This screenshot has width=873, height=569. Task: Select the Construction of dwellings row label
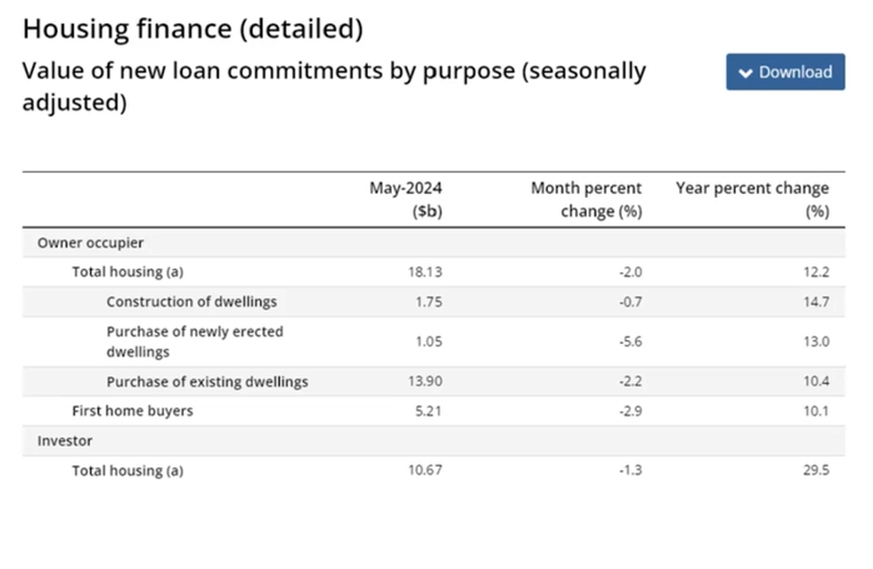coord(191,302)
